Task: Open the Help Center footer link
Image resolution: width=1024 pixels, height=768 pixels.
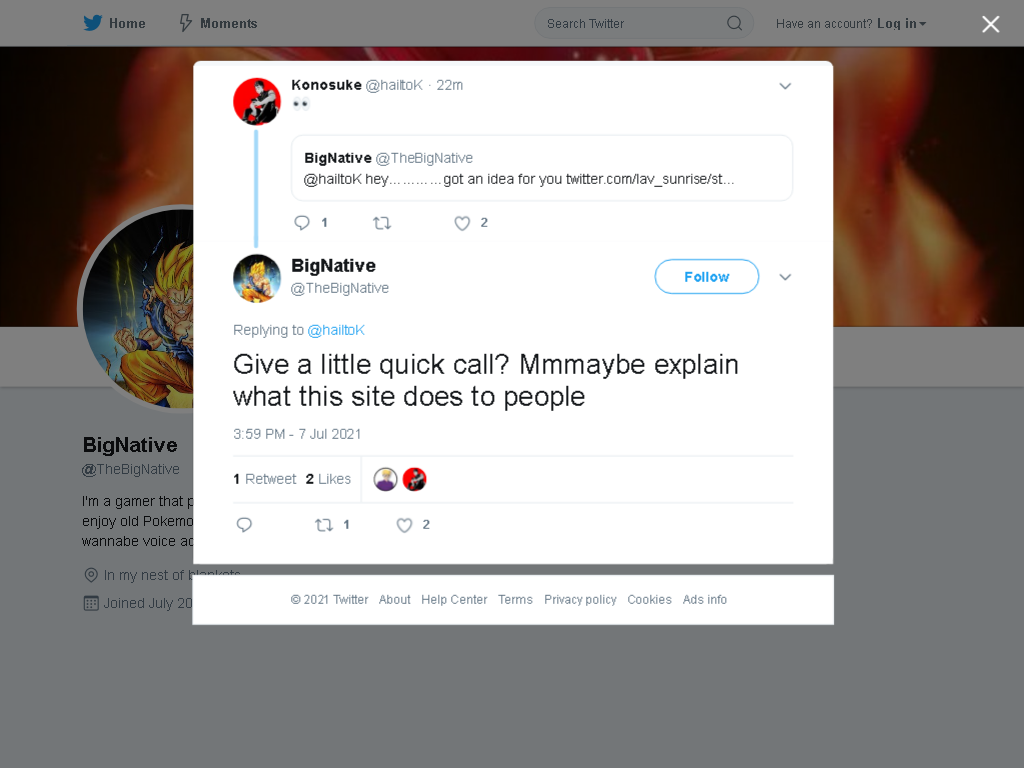Action: pyautogui.click(x=454, y=600)
